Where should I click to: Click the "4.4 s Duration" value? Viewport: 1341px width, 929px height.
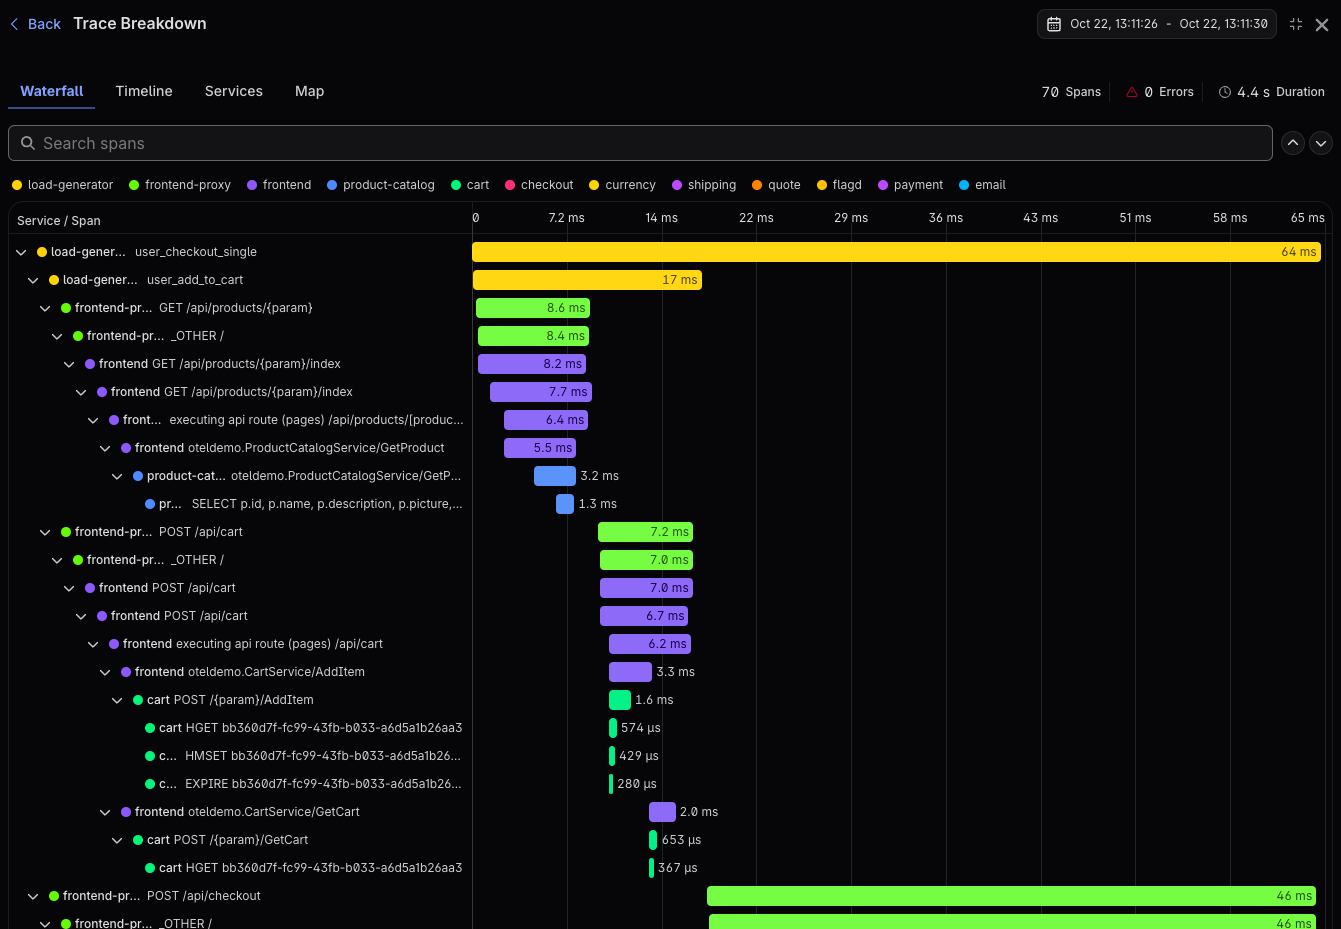(x=1281, y=92)
